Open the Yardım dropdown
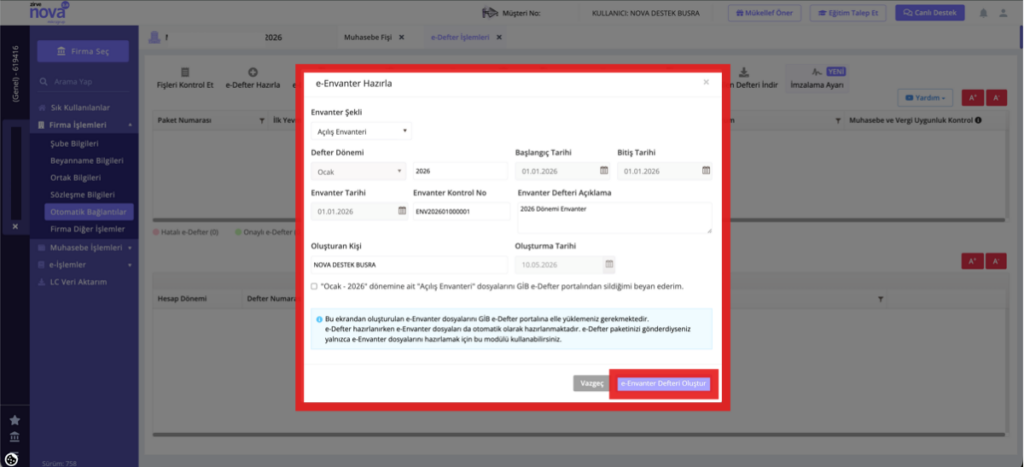 (925, 98)
